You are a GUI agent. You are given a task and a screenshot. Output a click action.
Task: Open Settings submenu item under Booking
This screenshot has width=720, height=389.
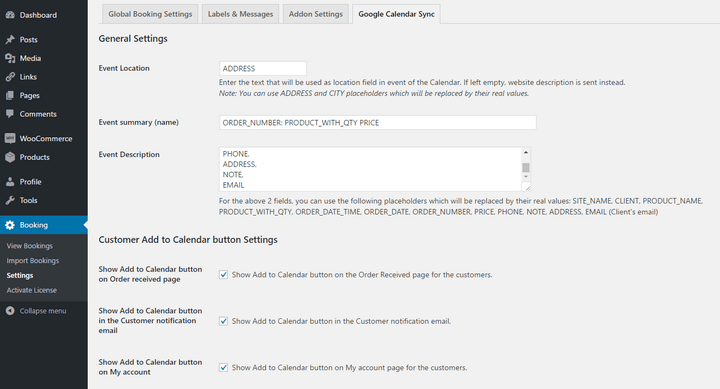click(x=20, y=276)
